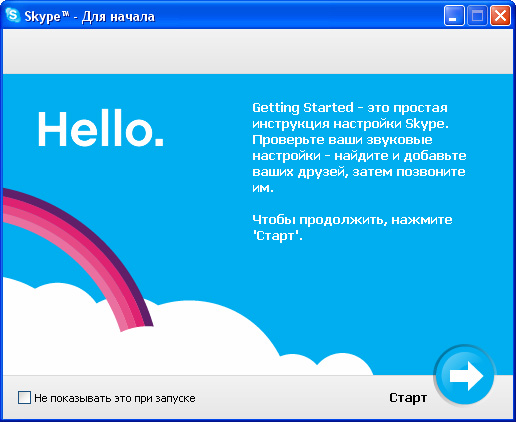Close the Skype Getting Started window

tap(500, 16)
